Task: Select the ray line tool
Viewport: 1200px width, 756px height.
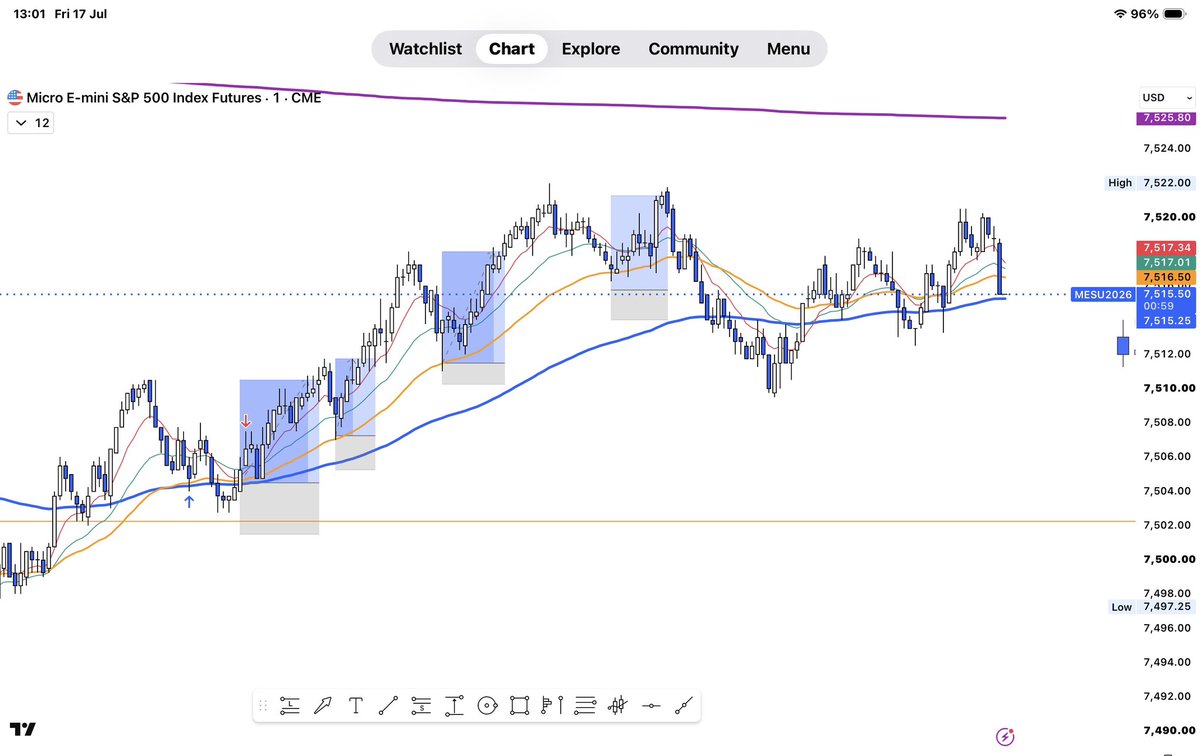Action: tap(684, 705)
